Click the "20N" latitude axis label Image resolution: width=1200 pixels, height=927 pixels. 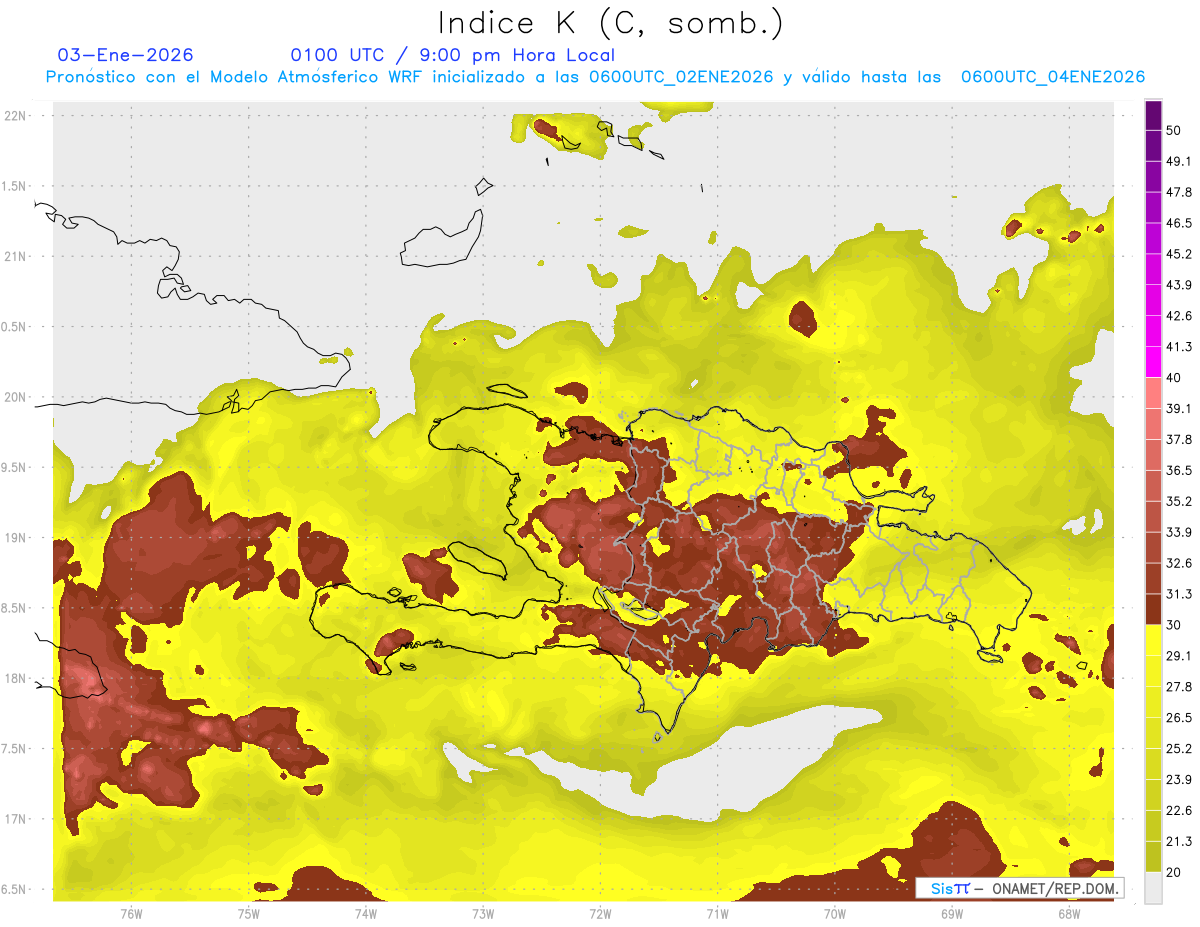(15, 397)
